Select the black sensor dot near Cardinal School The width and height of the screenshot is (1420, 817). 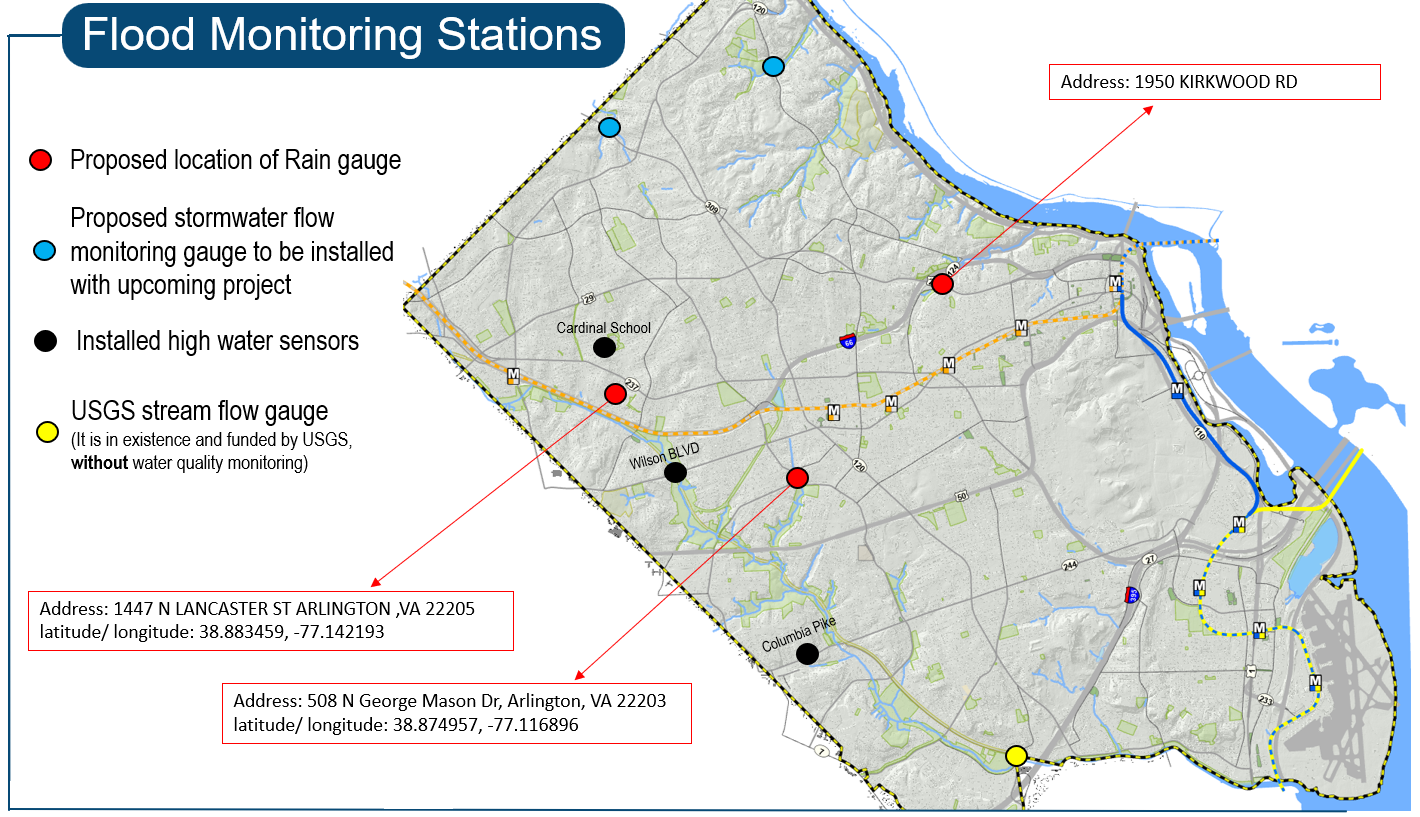pos(604,347)
